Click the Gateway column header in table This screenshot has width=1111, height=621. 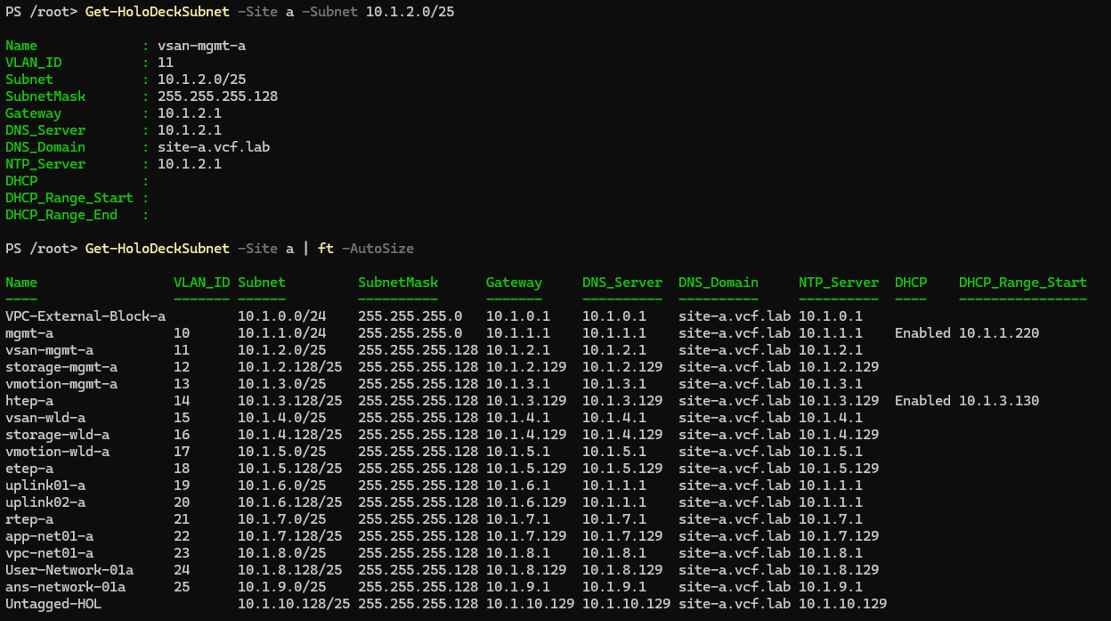point(514,282)
